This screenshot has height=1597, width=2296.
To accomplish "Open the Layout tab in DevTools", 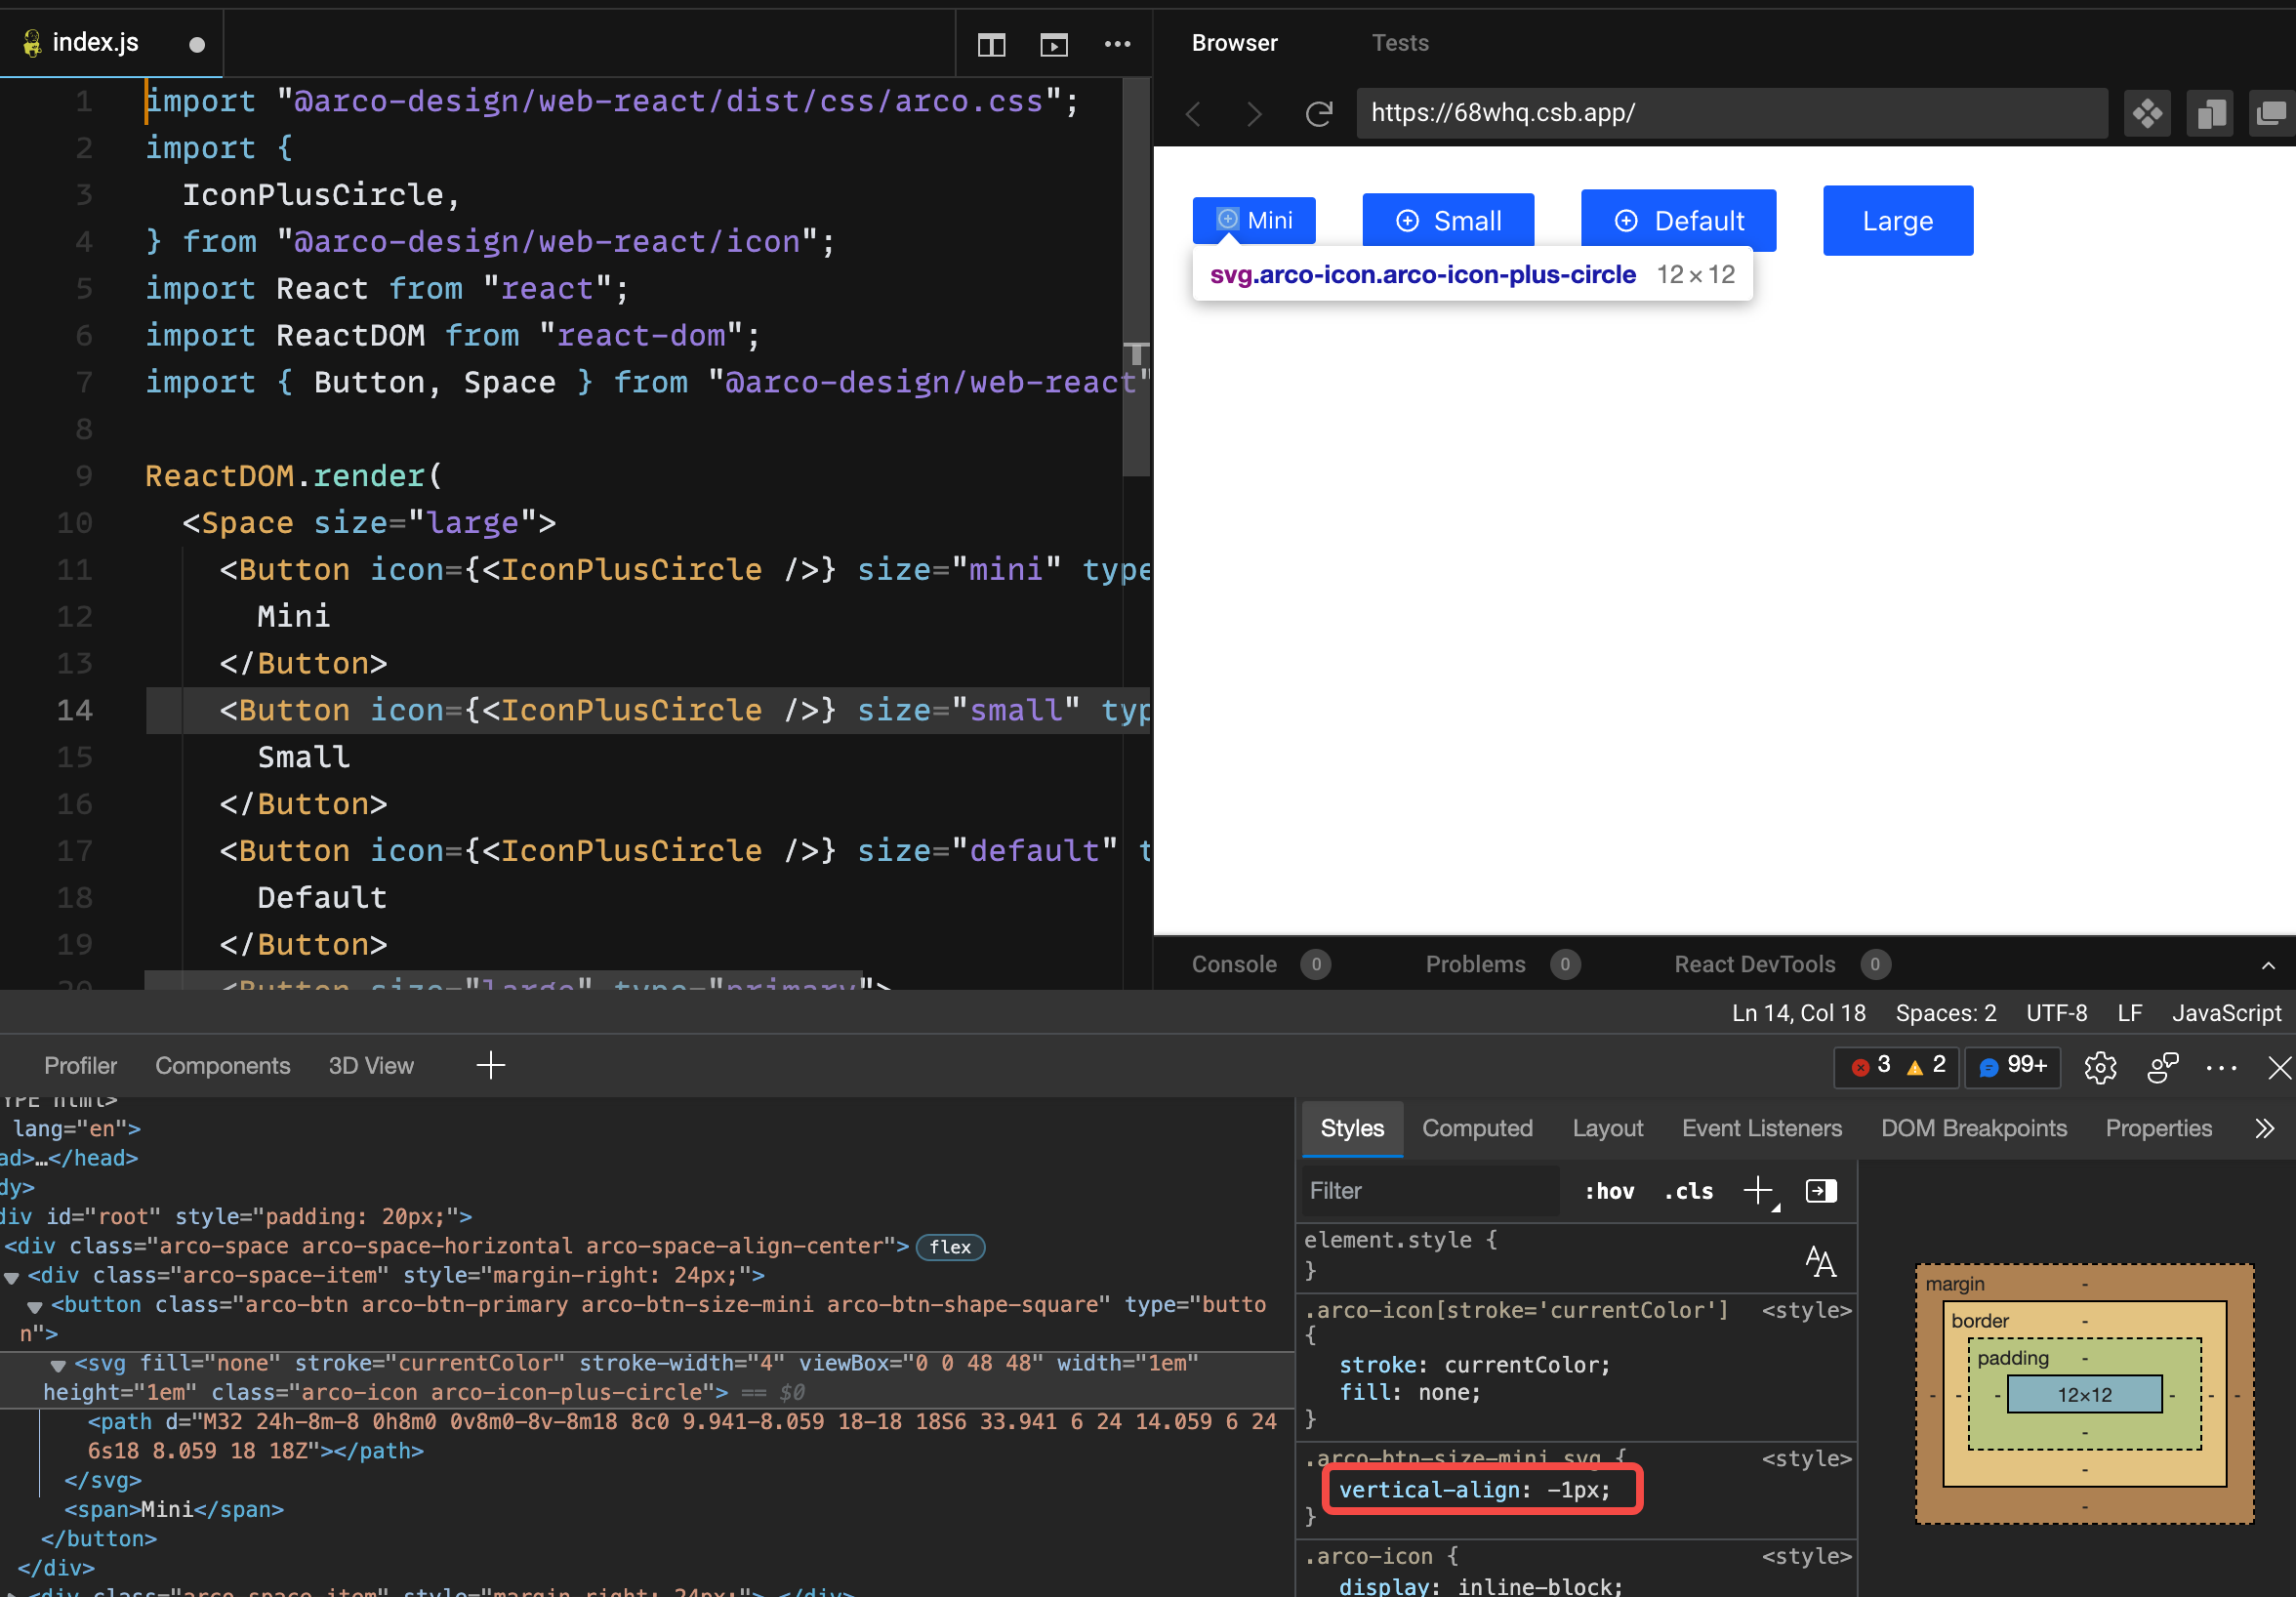I will (1607, 1128).
